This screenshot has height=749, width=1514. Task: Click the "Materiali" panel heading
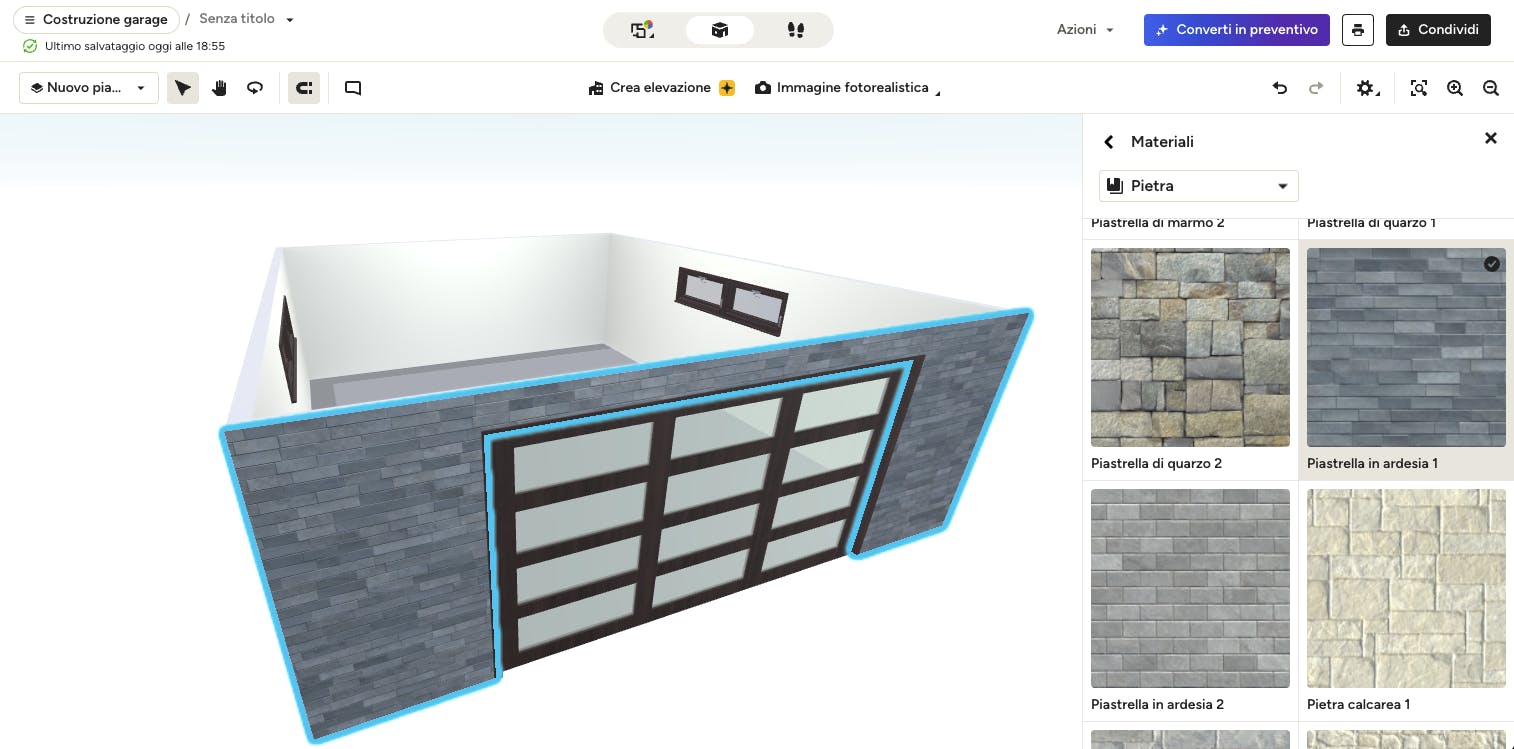(1162, 142)
